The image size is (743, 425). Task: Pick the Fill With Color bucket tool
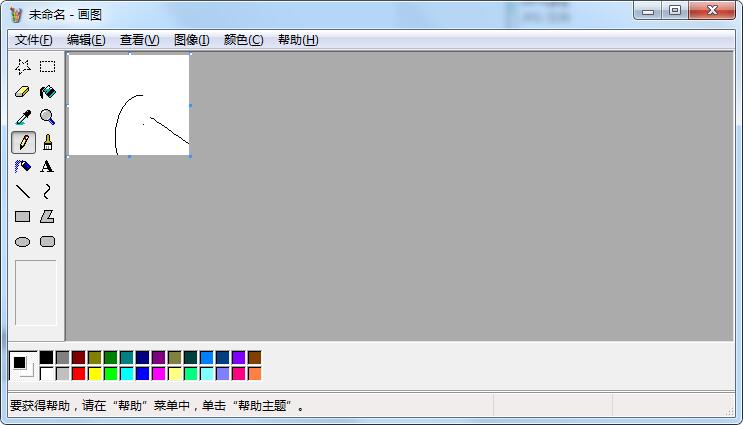[47, 92]
